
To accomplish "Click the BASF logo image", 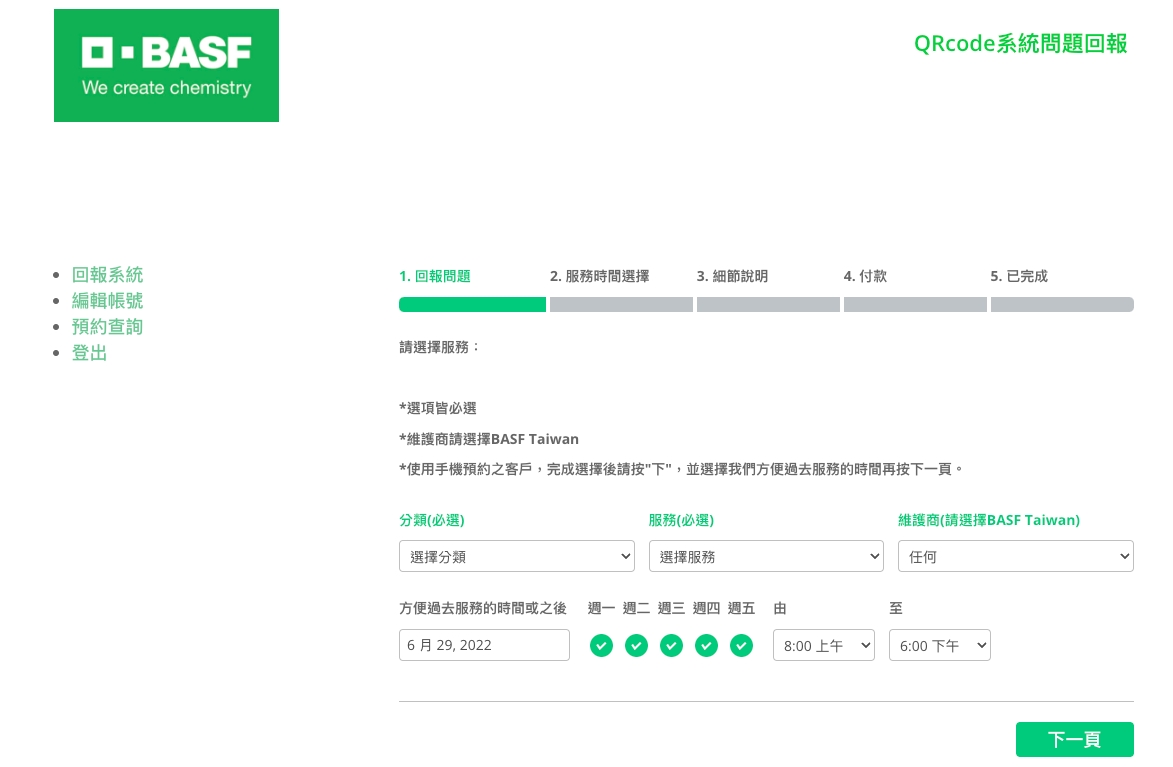I will point(166,66).
